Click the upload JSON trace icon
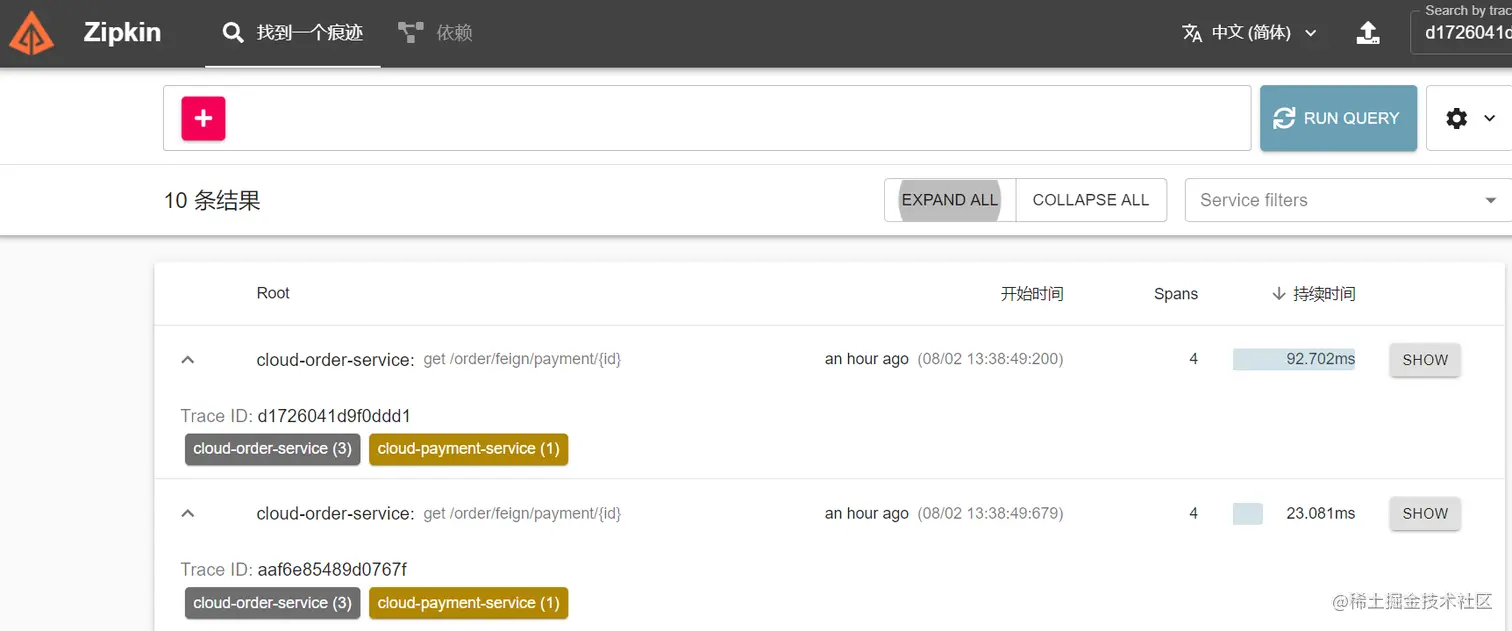The image size is (1512, 631). tap(1367, 33)
